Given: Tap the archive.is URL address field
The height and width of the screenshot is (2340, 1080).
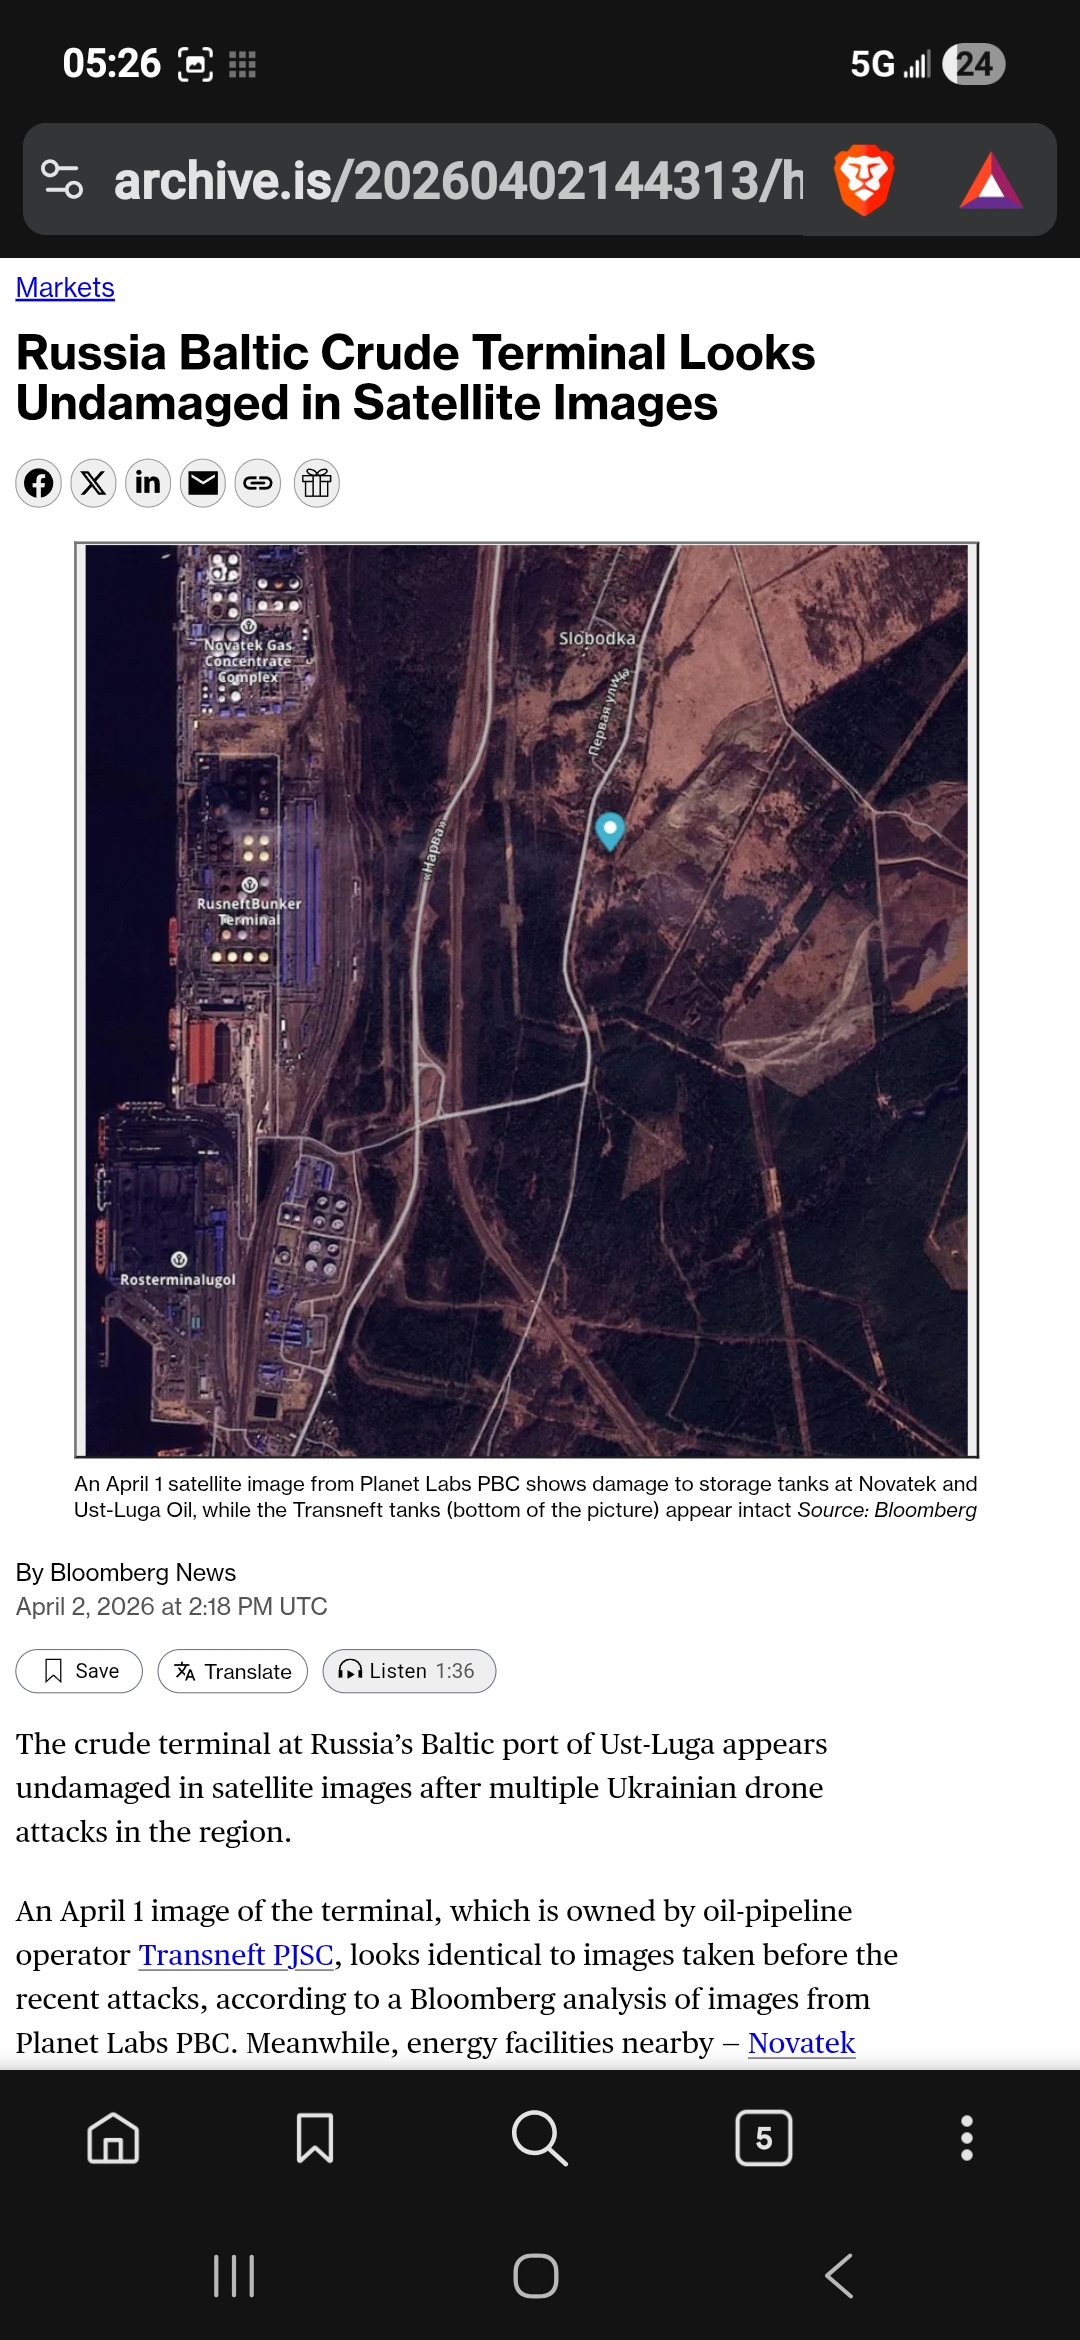Looking at the screenshot, I should pyautogui.click(x=458, y=181).
